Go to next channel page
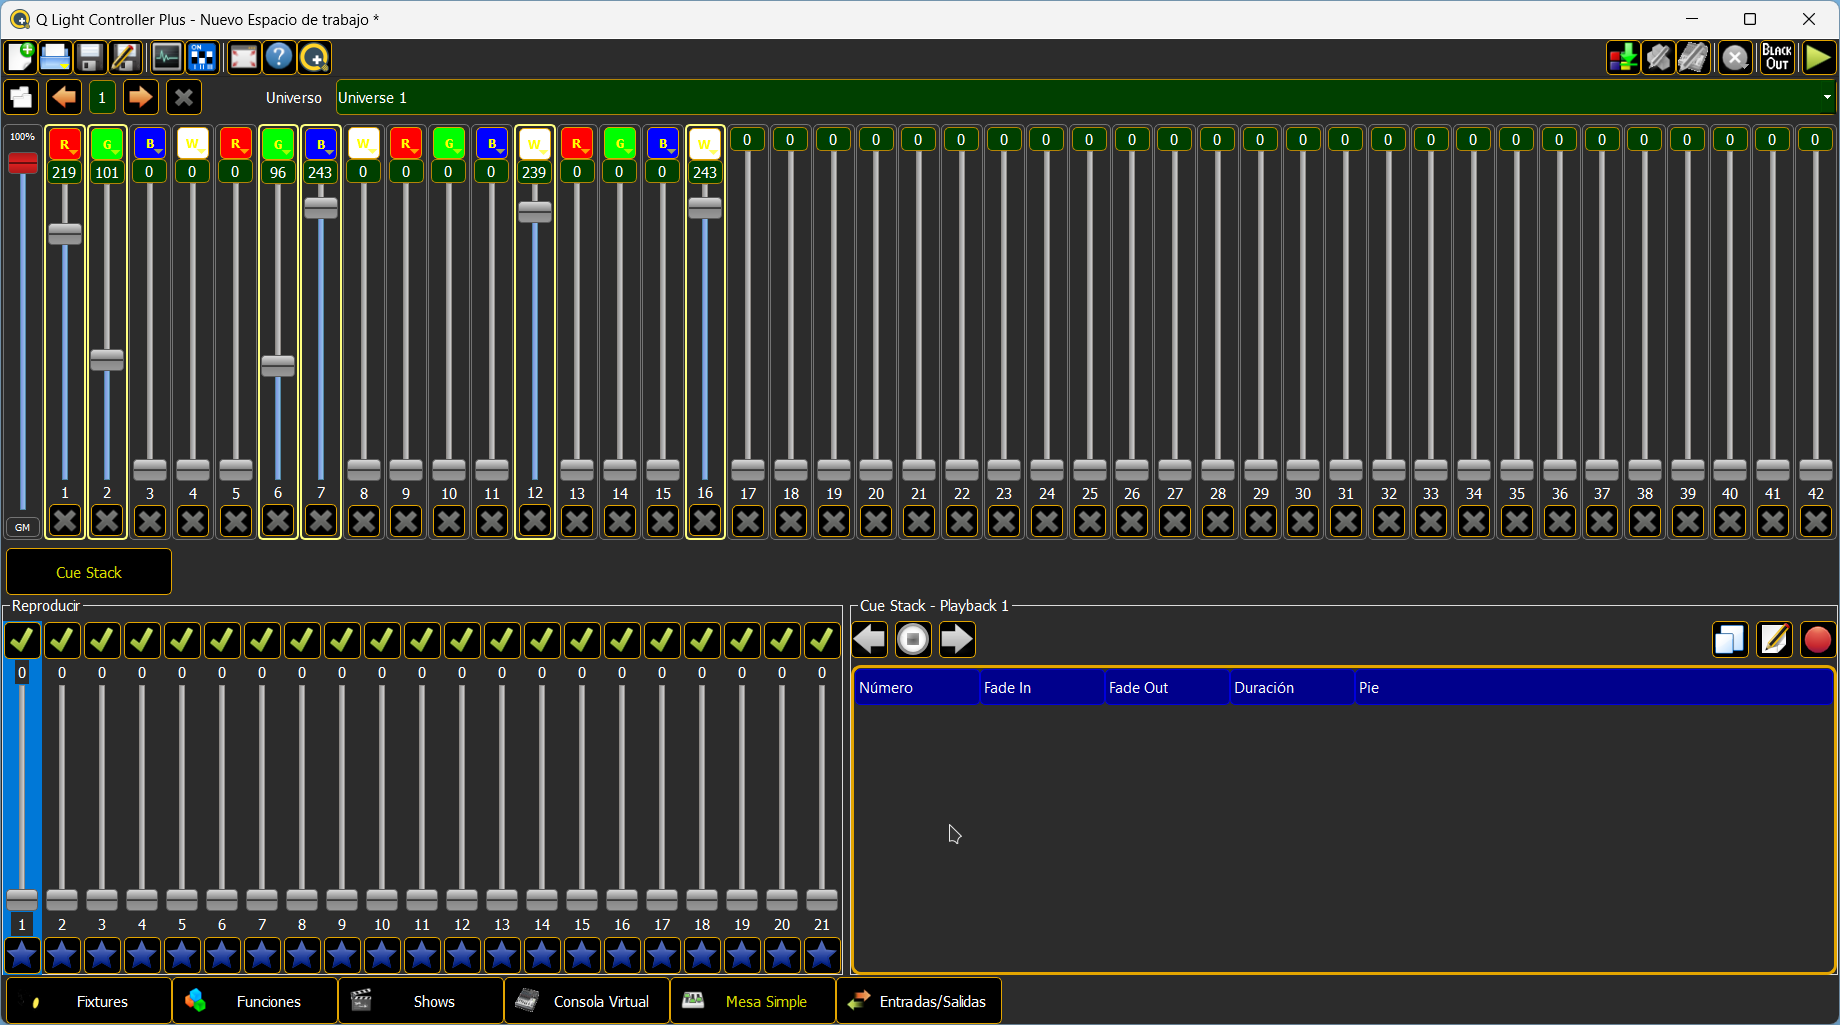The height and width of the screenshot is (1025, 1840). [x=140, y=97]
